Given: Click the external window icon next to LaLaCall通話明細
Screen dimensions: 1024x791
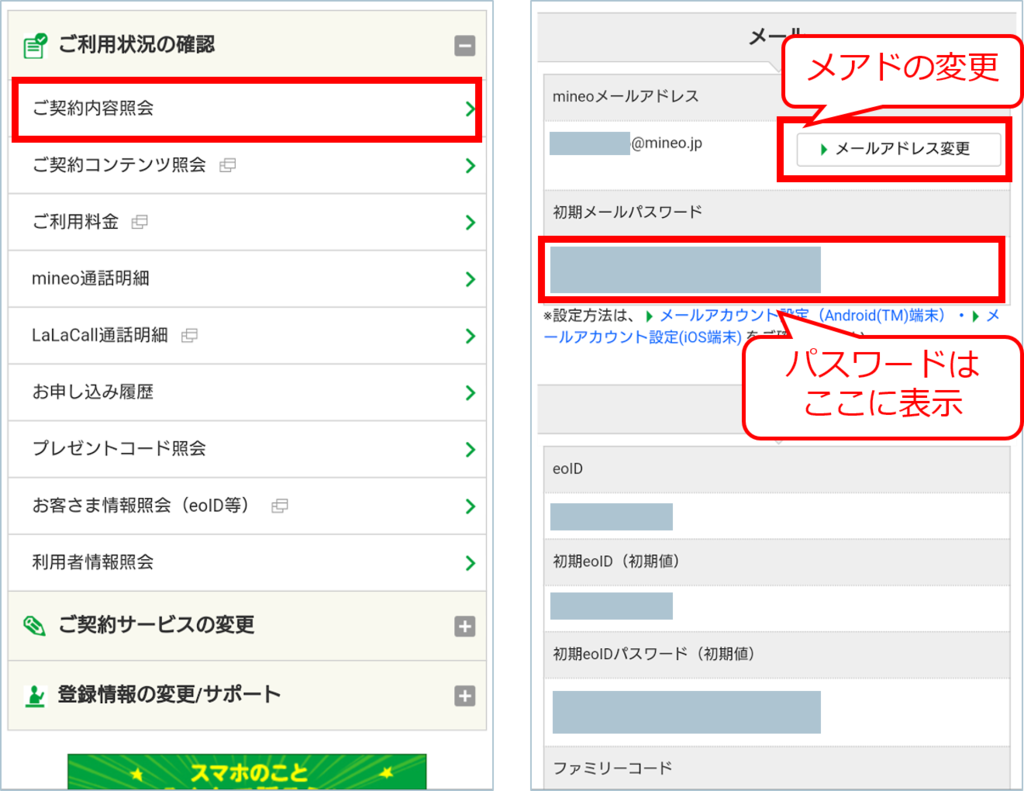Looking at the screenshot, I should [189, 336].
